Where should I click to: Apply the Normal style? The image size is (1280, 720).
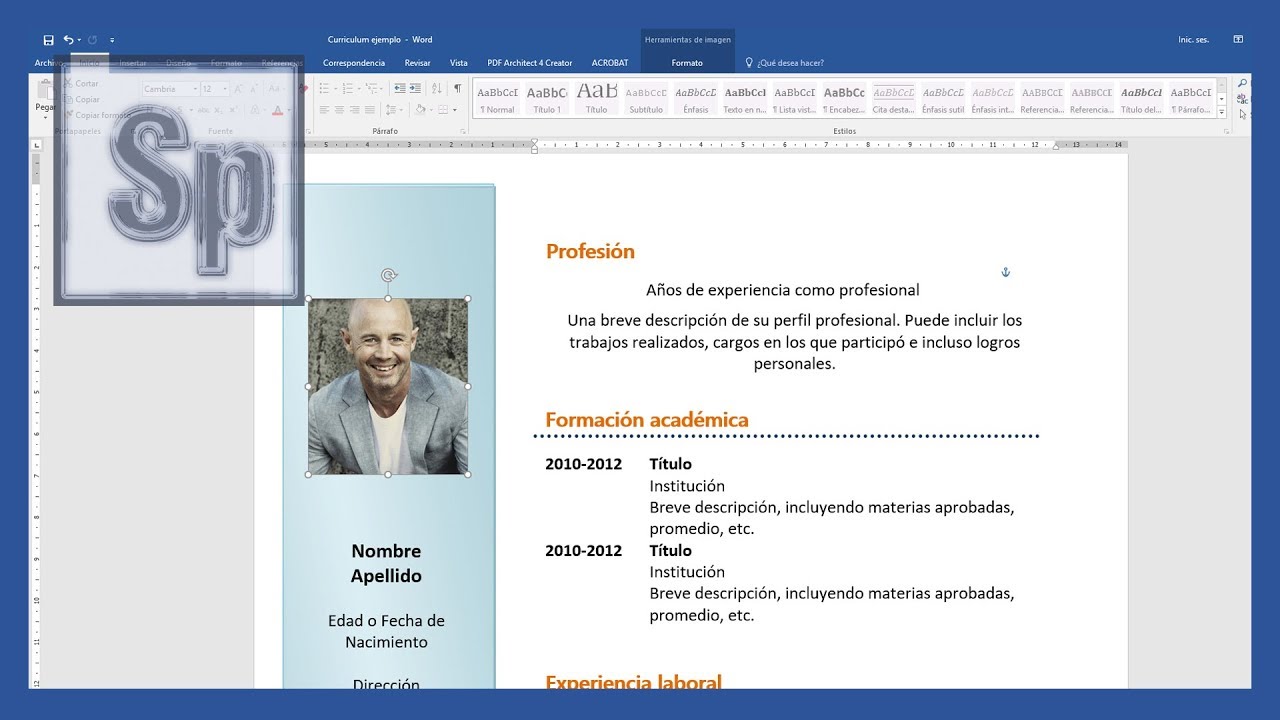(x=497, y=99)
